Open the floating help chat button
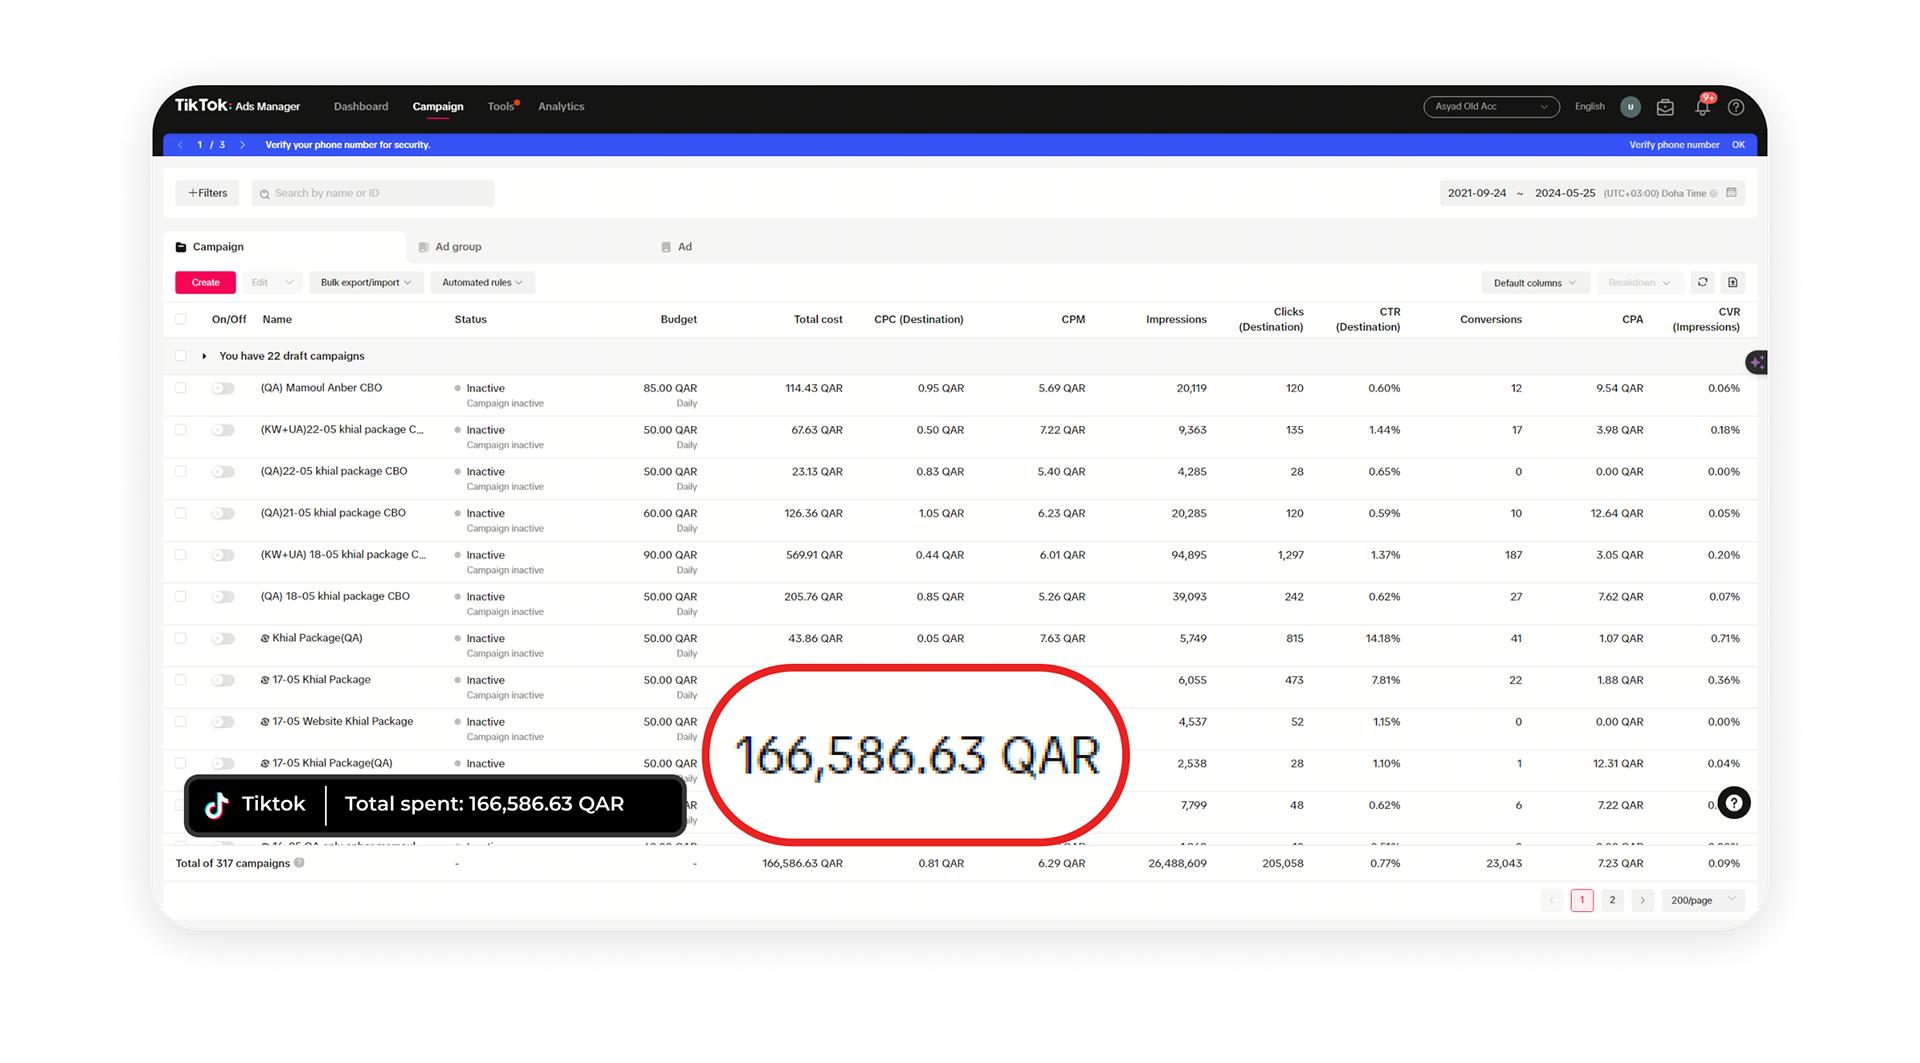Screen dimensions: 1920x1063 [x=1734, y=803]
